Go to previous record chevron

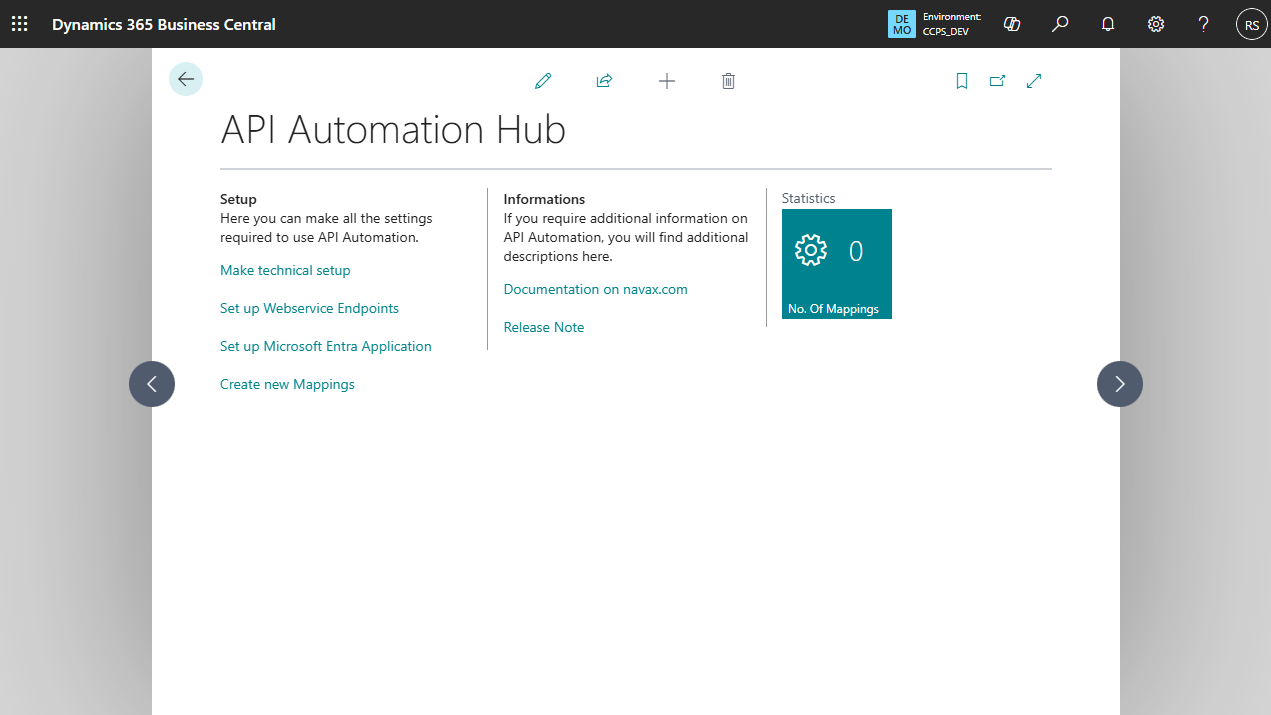click(x=152, y=384)
